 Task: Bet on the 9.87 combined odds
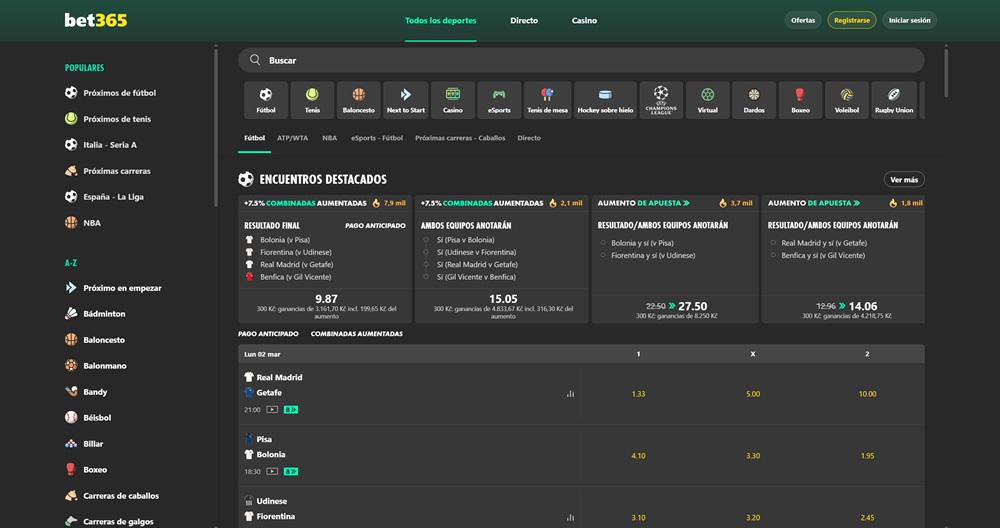[327, 299]
